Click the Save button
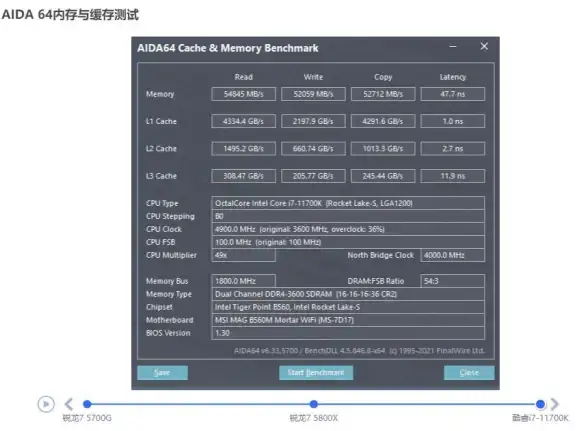Image resolution: width=588 pixels, height=431 pixels. coord(162,372)
